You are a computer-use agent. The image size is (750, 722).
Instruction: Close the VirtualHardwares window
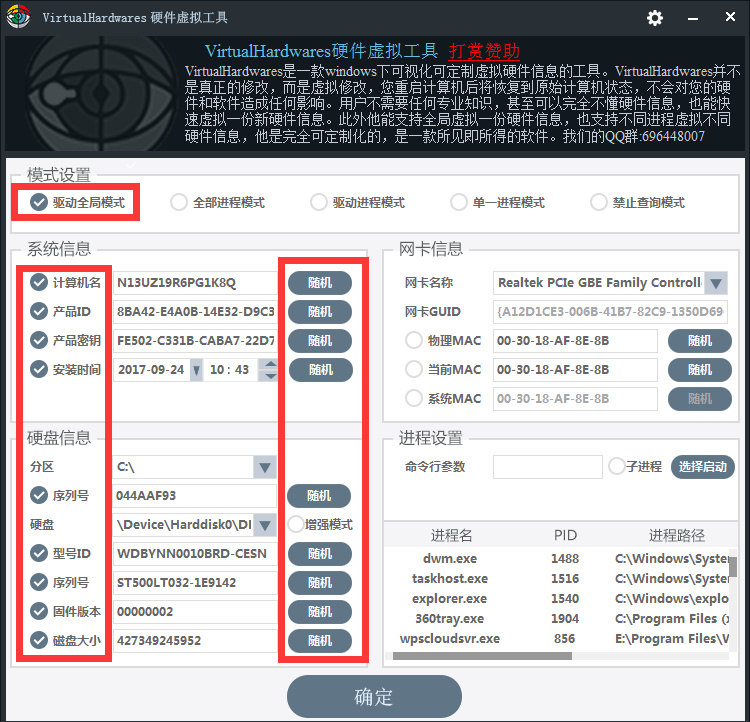[730, 17]
